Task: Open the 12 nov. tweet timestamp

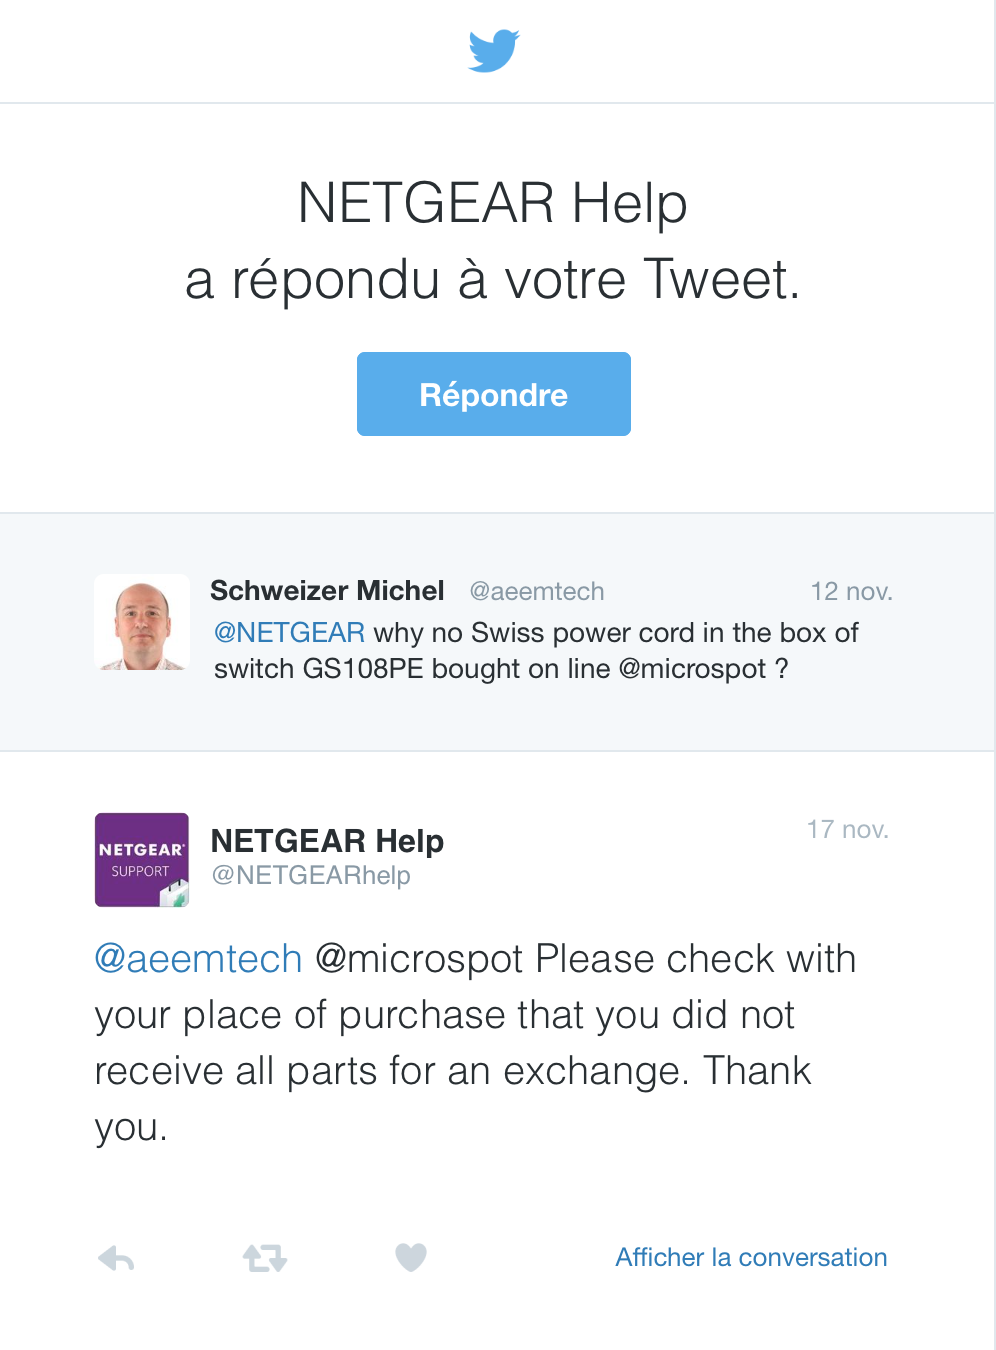Action: click(851, 592)
